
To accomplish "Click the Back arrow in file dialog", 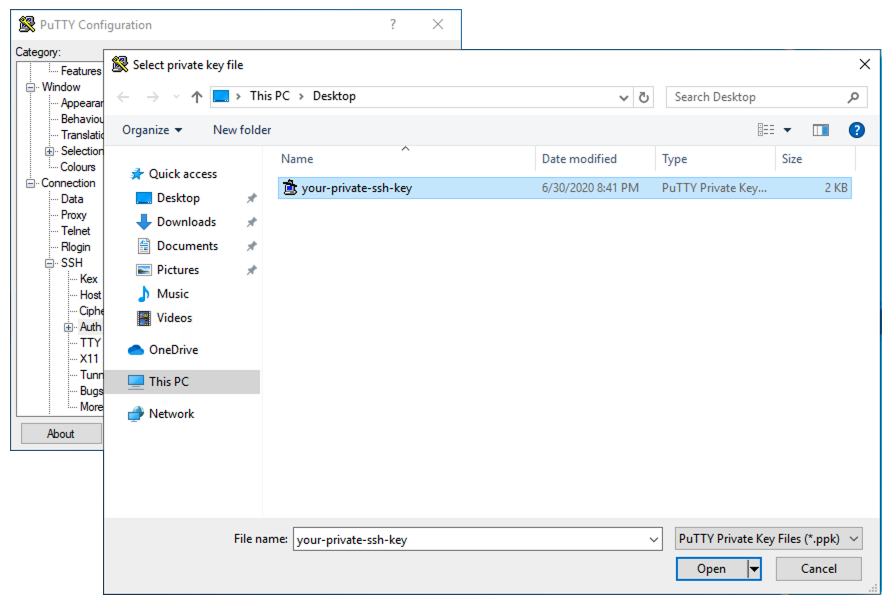I will (x=123, y=97).
